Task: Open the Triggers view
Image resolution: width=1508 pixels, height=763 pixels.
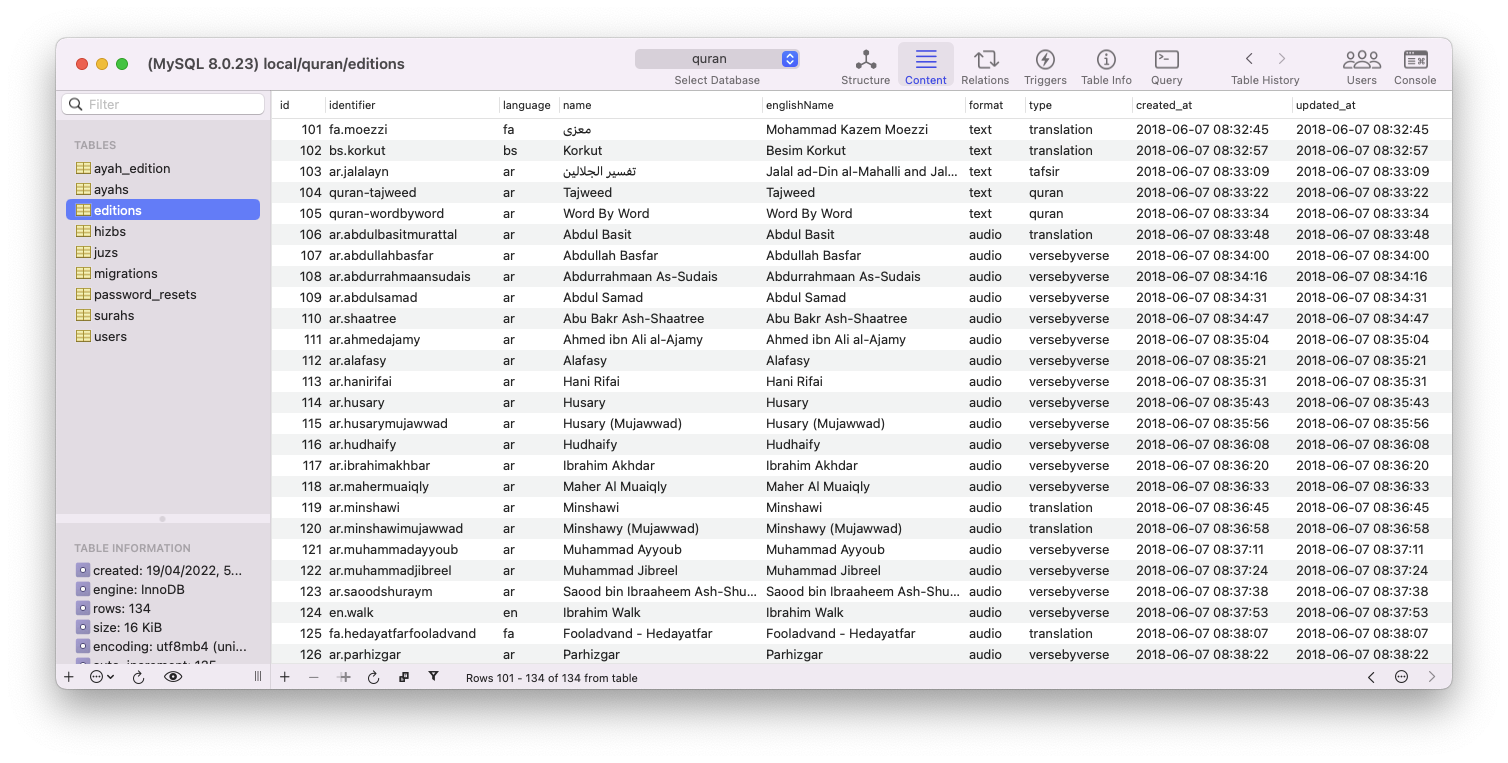Action: click(x=1045, y=66)
